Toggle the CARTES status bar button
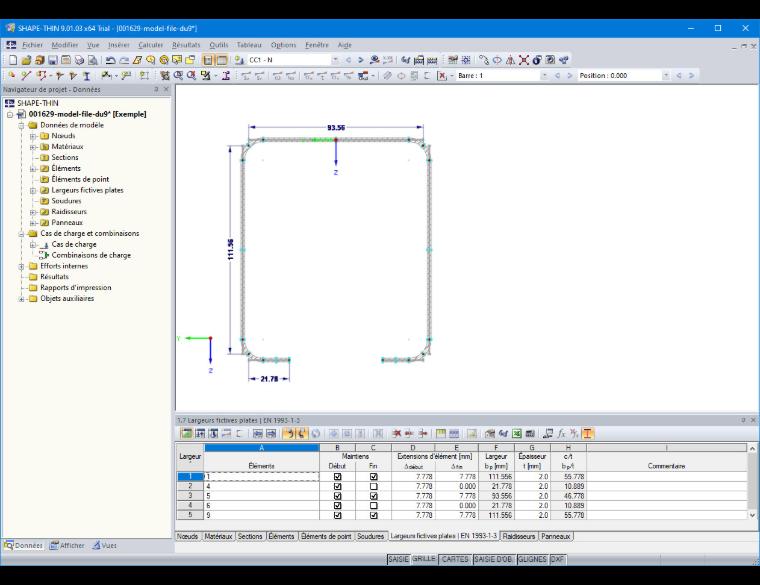The height and width of the screenshot is (585, 760). pyautogui.click(x=455, y=559)
